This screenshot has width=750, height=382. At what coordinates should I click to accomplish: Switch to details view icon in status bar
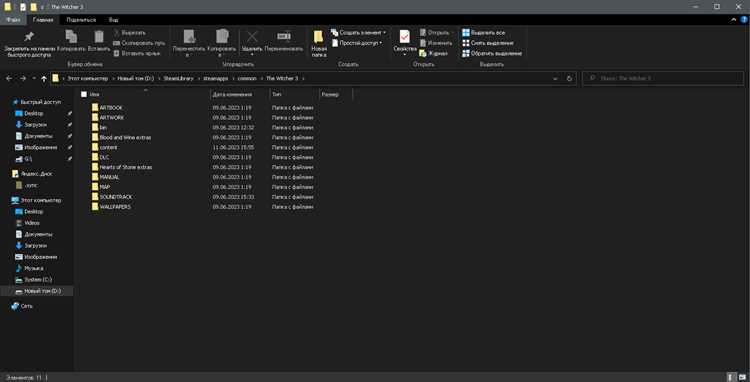[732, 377]
